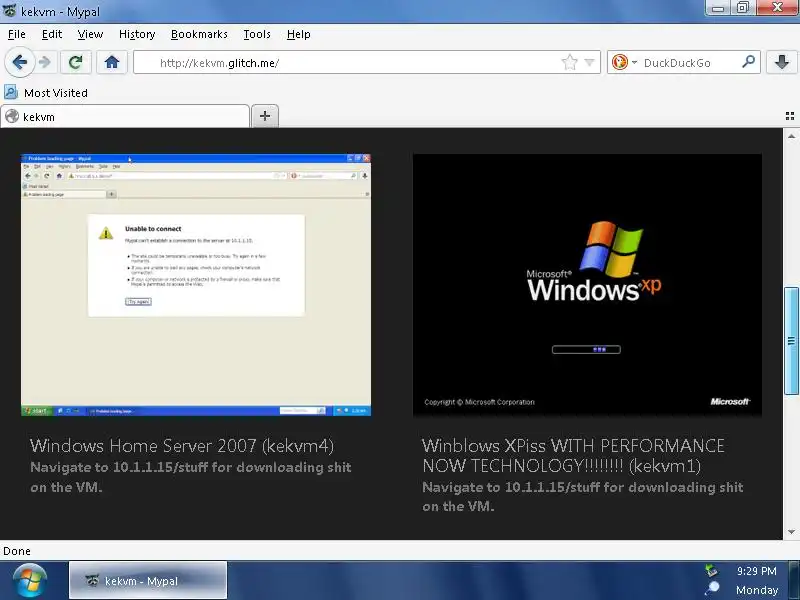Viewport: 800px width, 600px height.
Task: Open the Tools menu
Action: point(257,34)
